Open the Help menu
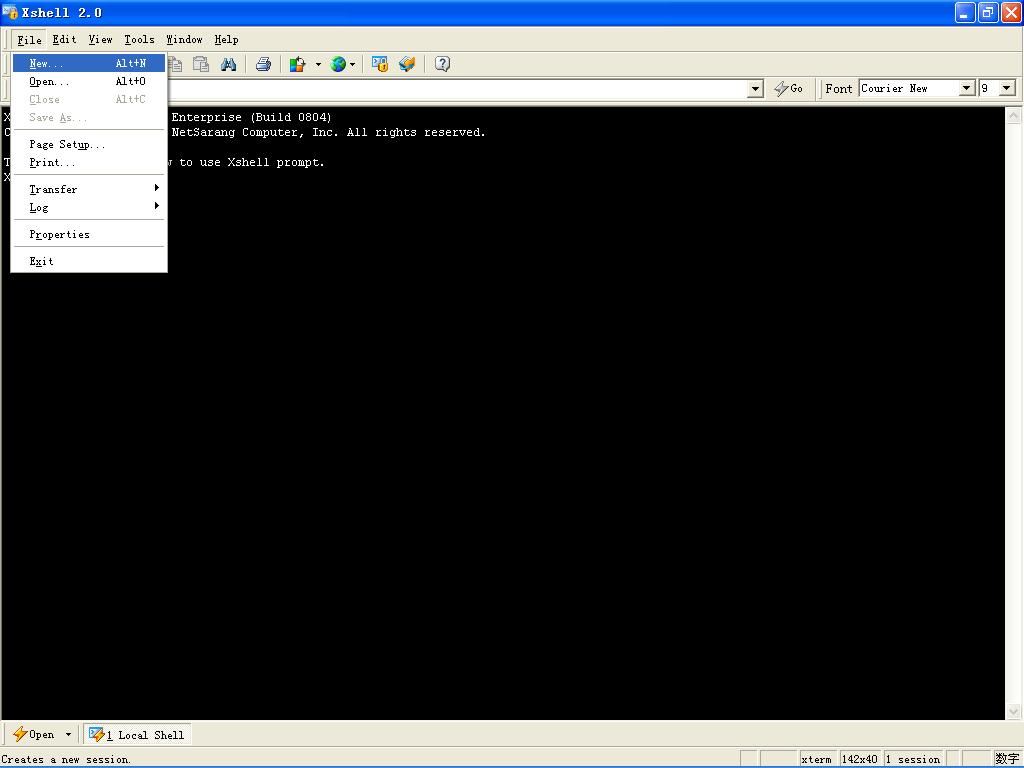This screenshot has width=1024, height=768. pyautogui.click(x=226, y=39)
